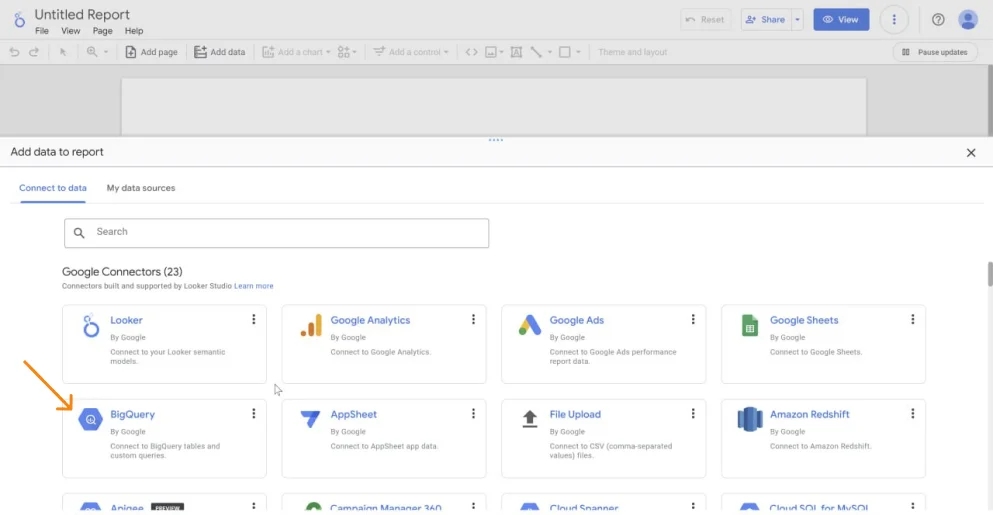Open the Page menu

(x=102, y=30)
